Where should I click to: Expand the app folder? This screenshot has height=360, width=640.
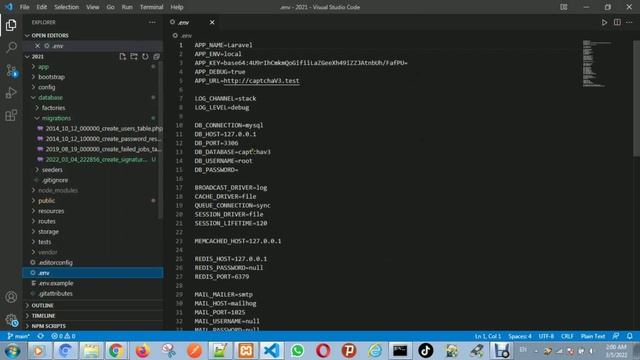point(93,67)
